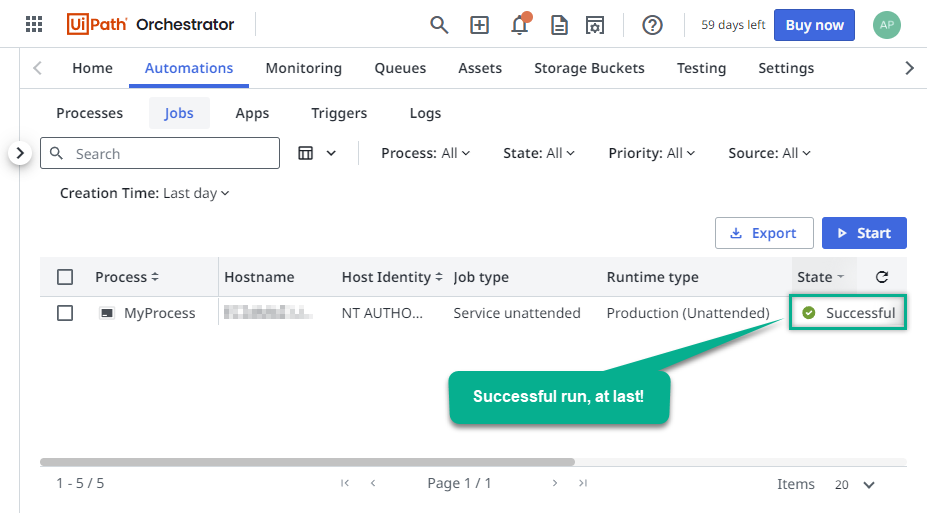This screenshot has height=513, width=927.
Task: Click the Hostname column header
Action: [259, 277]
